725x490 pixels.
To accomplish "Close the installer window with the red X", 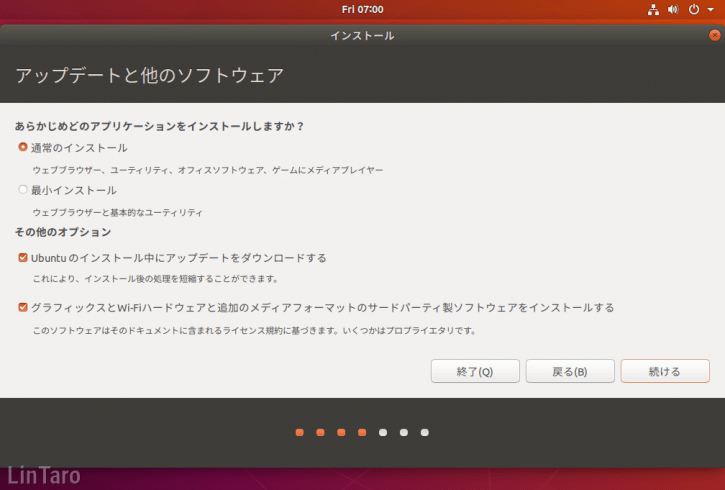I will coord(714,35).
